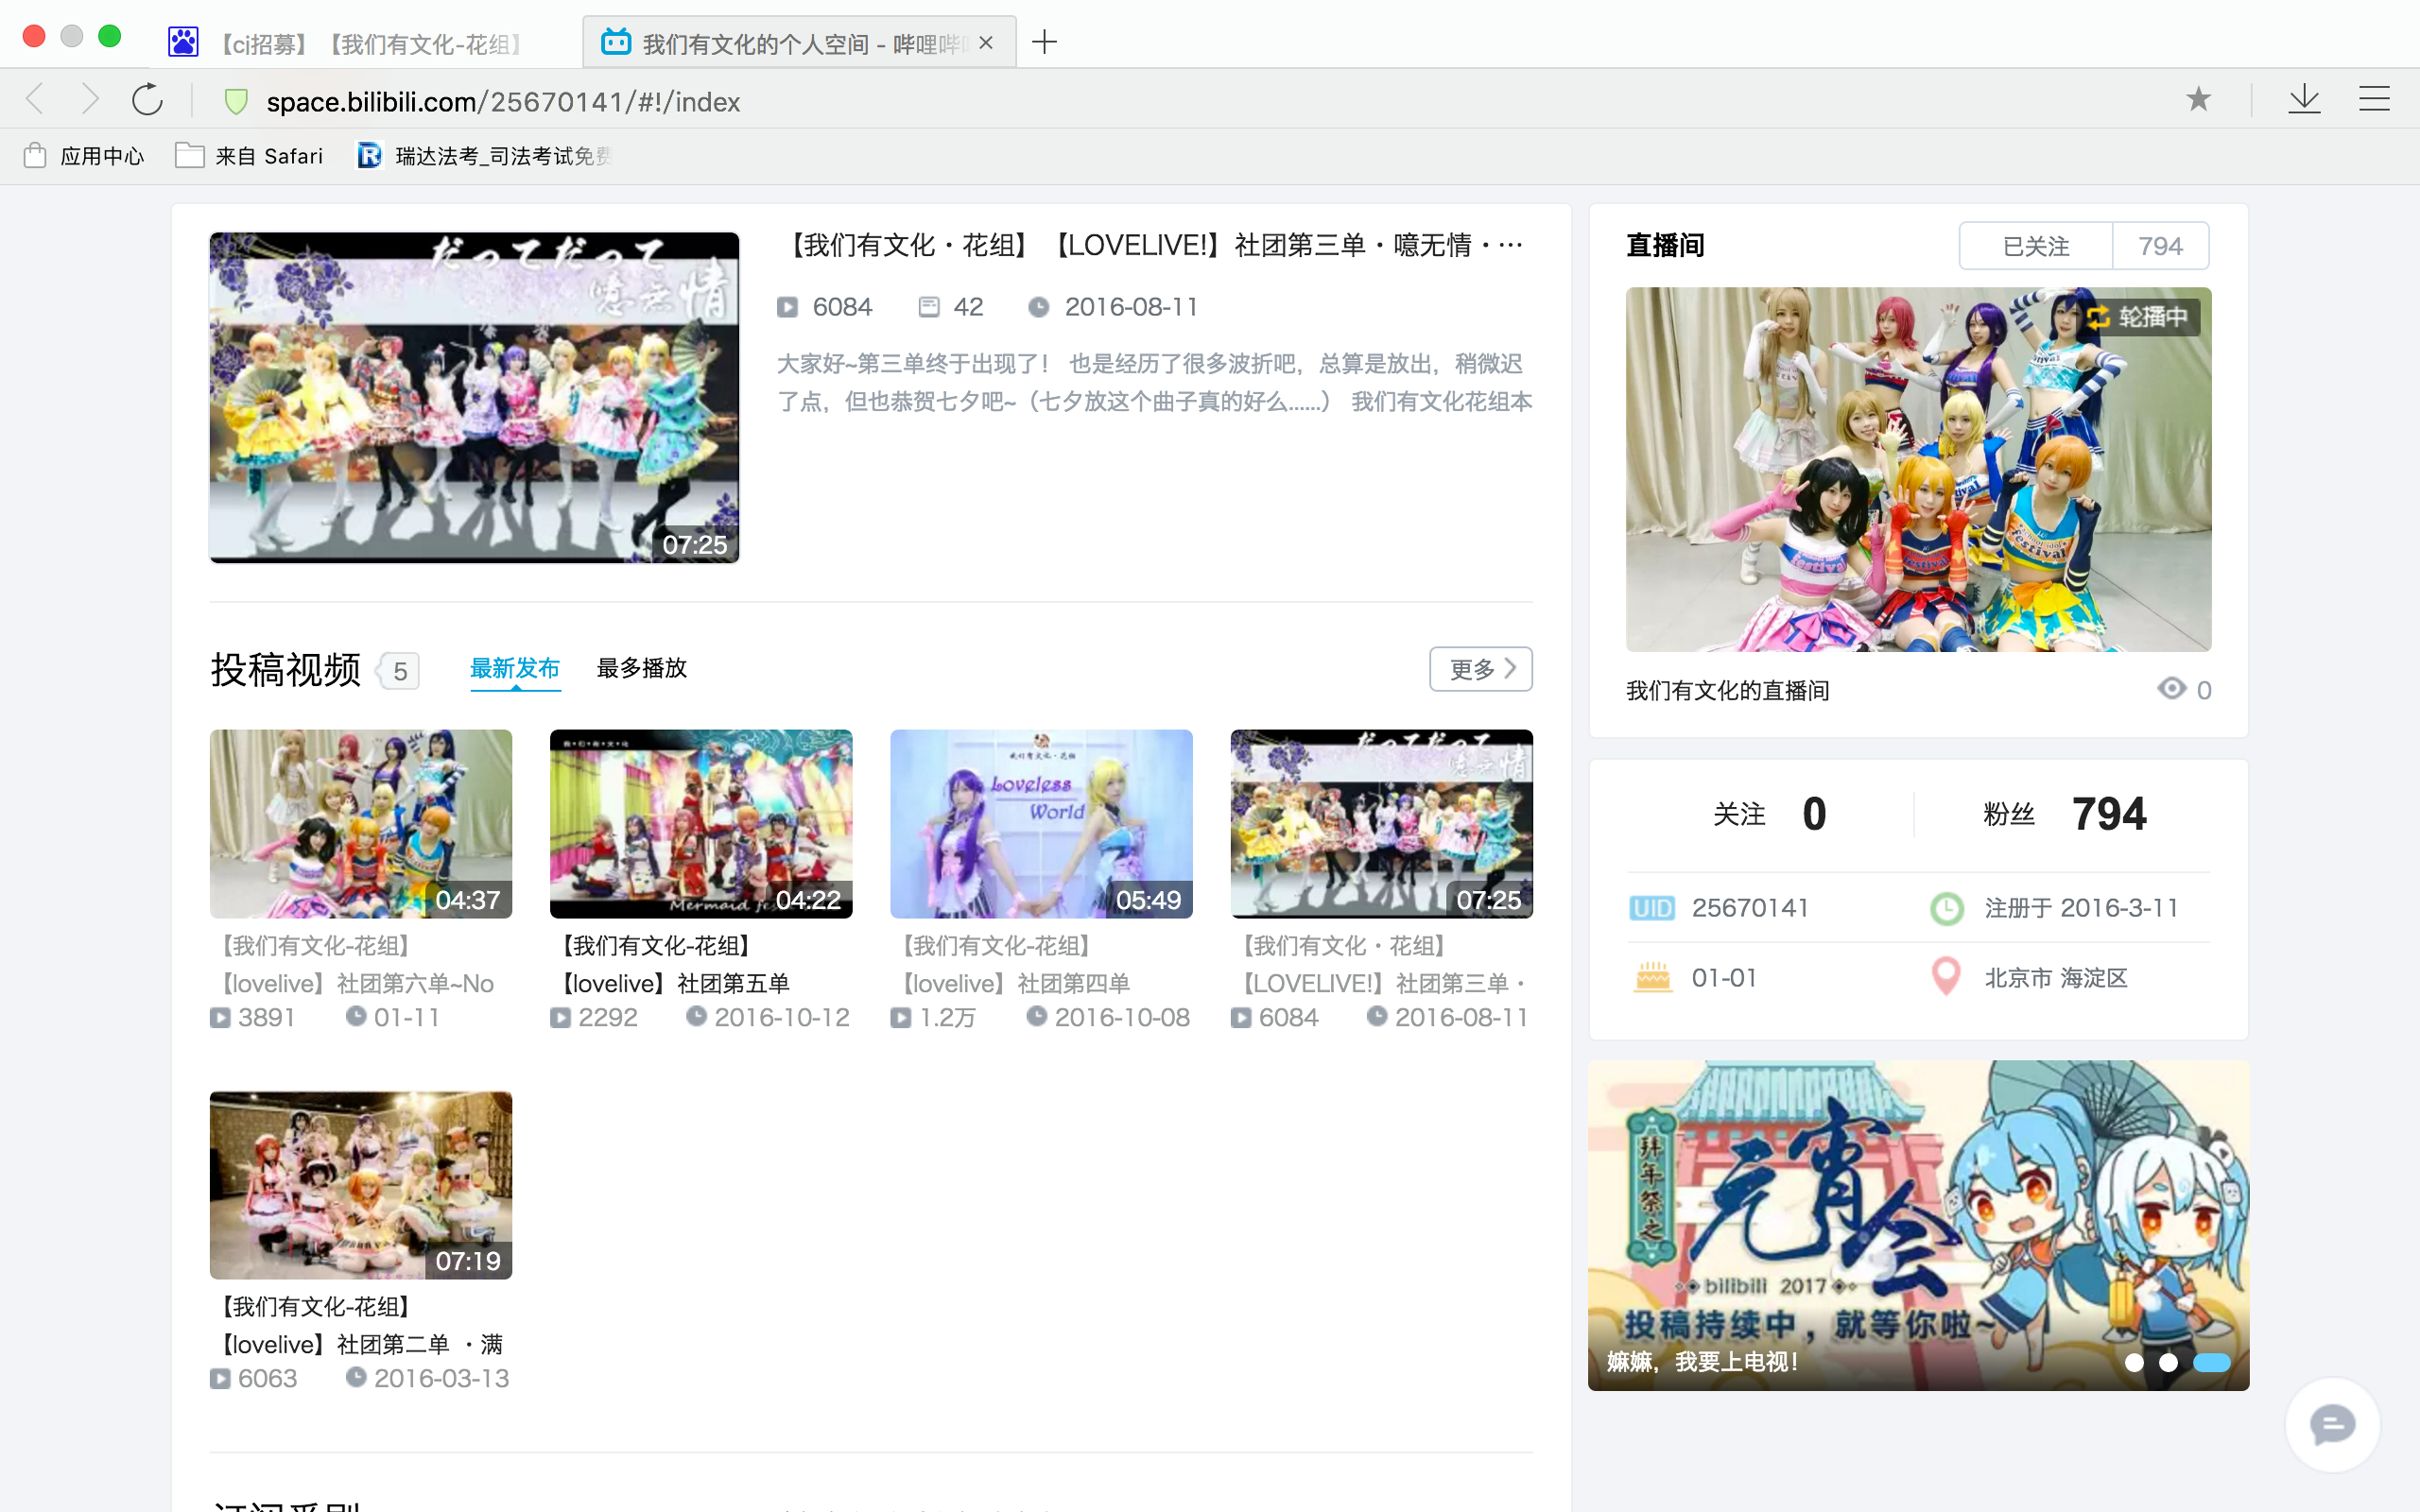Image resolution: width=2420 pixels, height=1512 pixels.
Task: Open the 应用中心 bookmark
Action: [84, 156]
